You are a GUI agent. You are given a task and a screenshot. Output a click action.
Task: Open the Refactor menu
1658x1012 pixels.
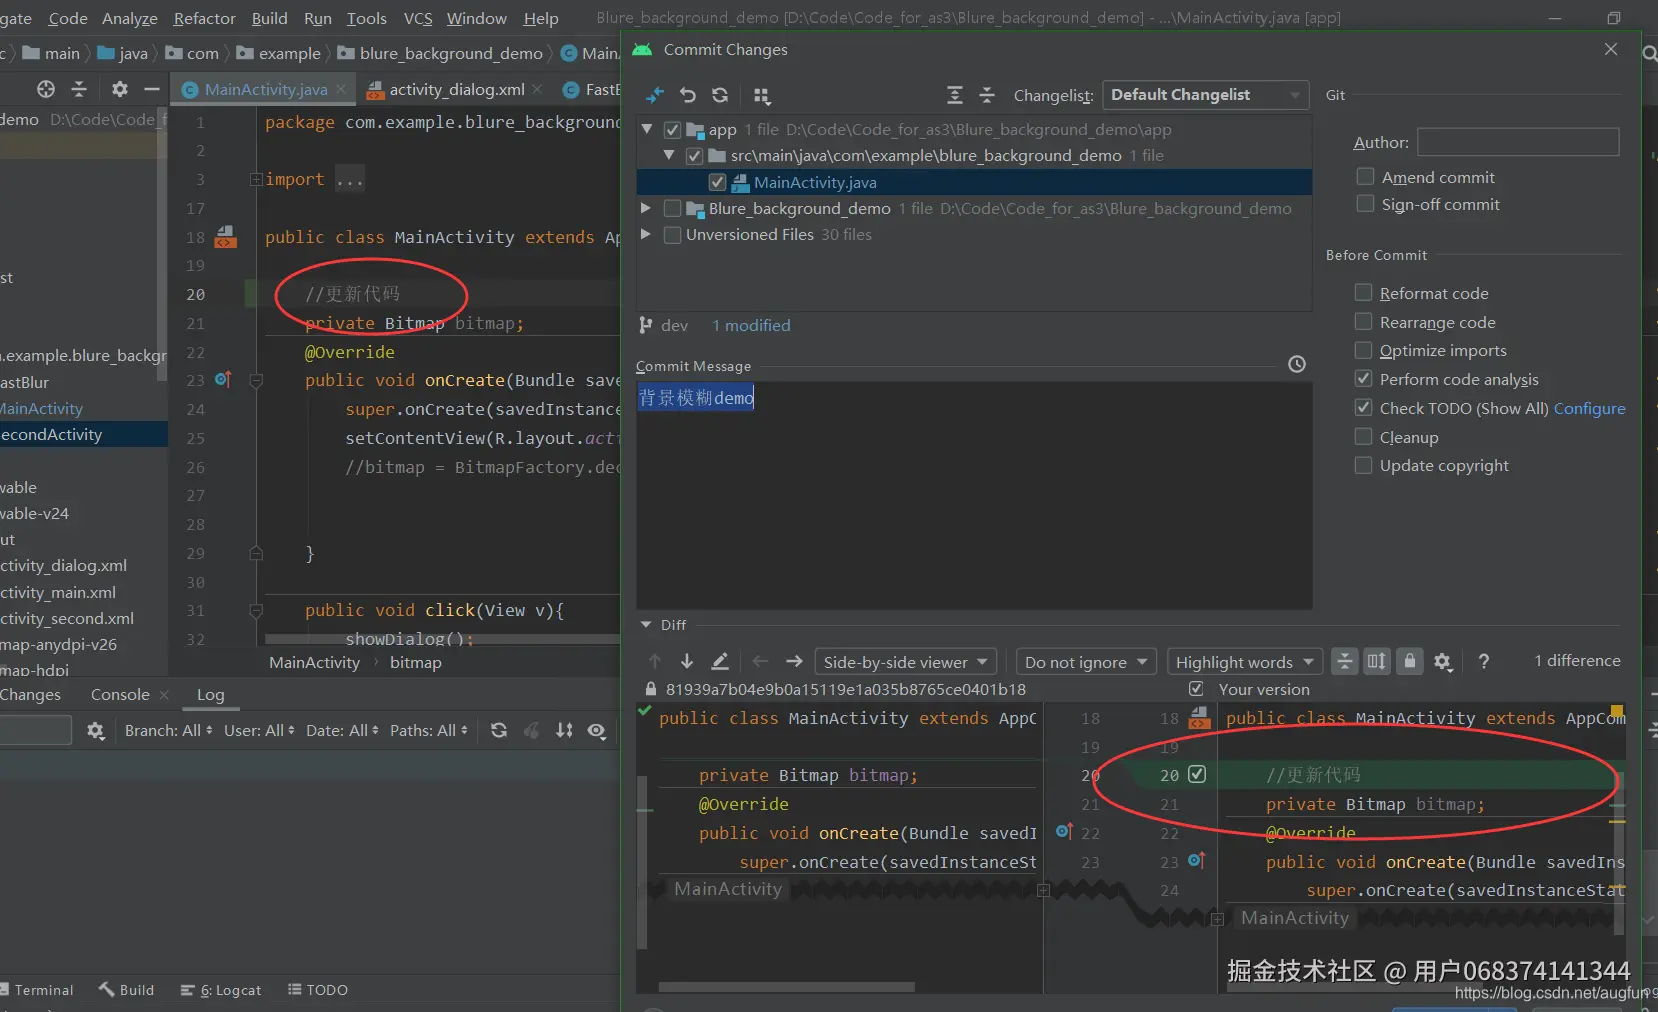[x=204, y=18]
